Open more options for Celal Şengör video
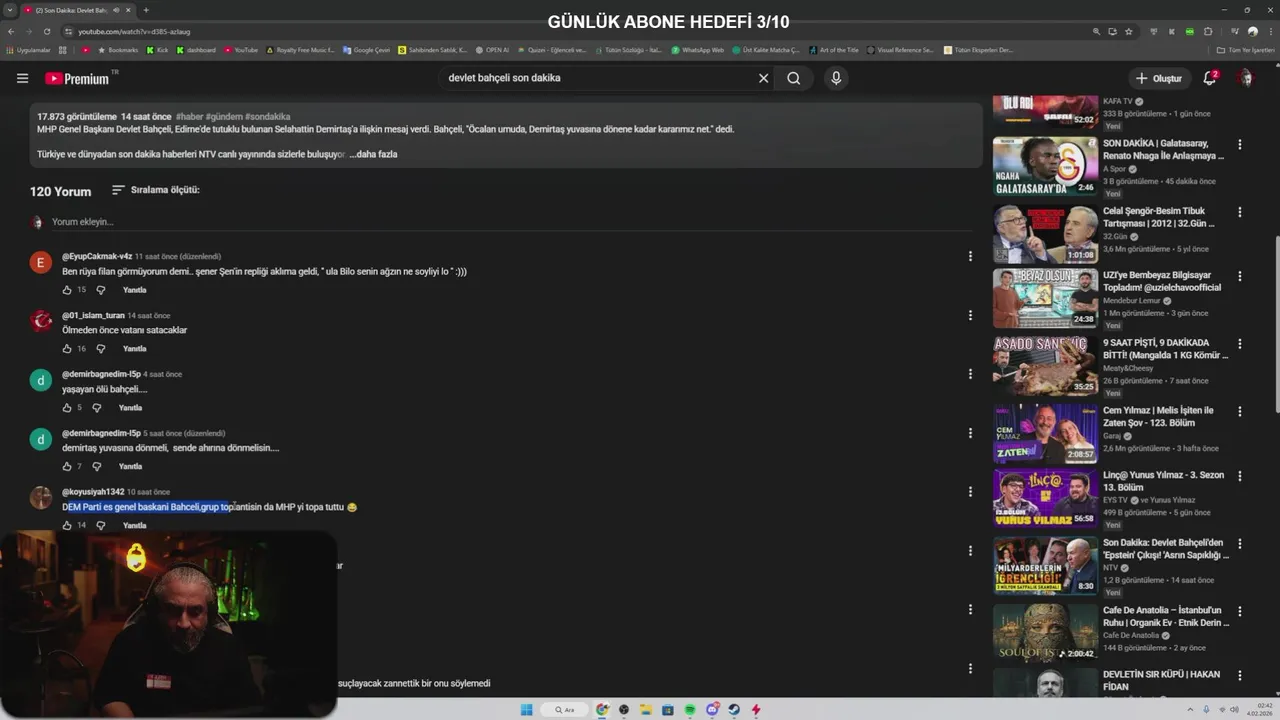The height and width of the screenshot is (720, 1280). (x=1240, y=212)
